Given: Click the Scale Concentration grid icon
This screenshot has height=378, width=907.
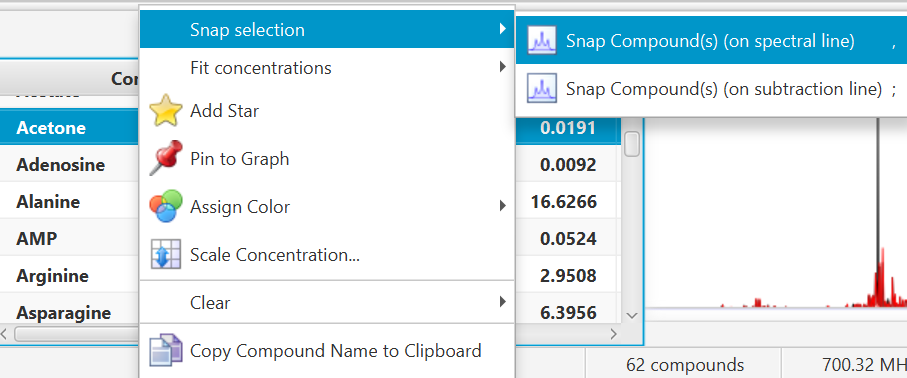Looking at the screenshot, I should click(x=165, y=254).
